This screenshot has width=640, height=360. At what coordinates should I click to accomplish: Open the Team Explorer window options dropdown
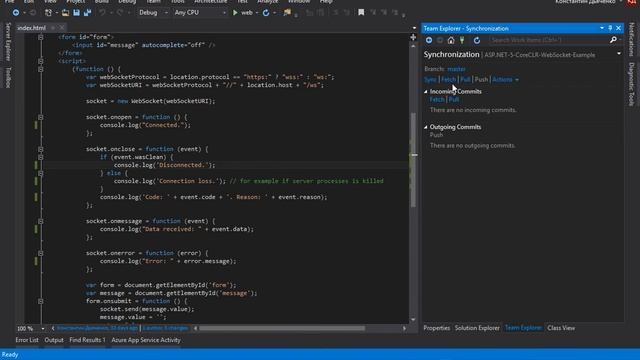602,28
